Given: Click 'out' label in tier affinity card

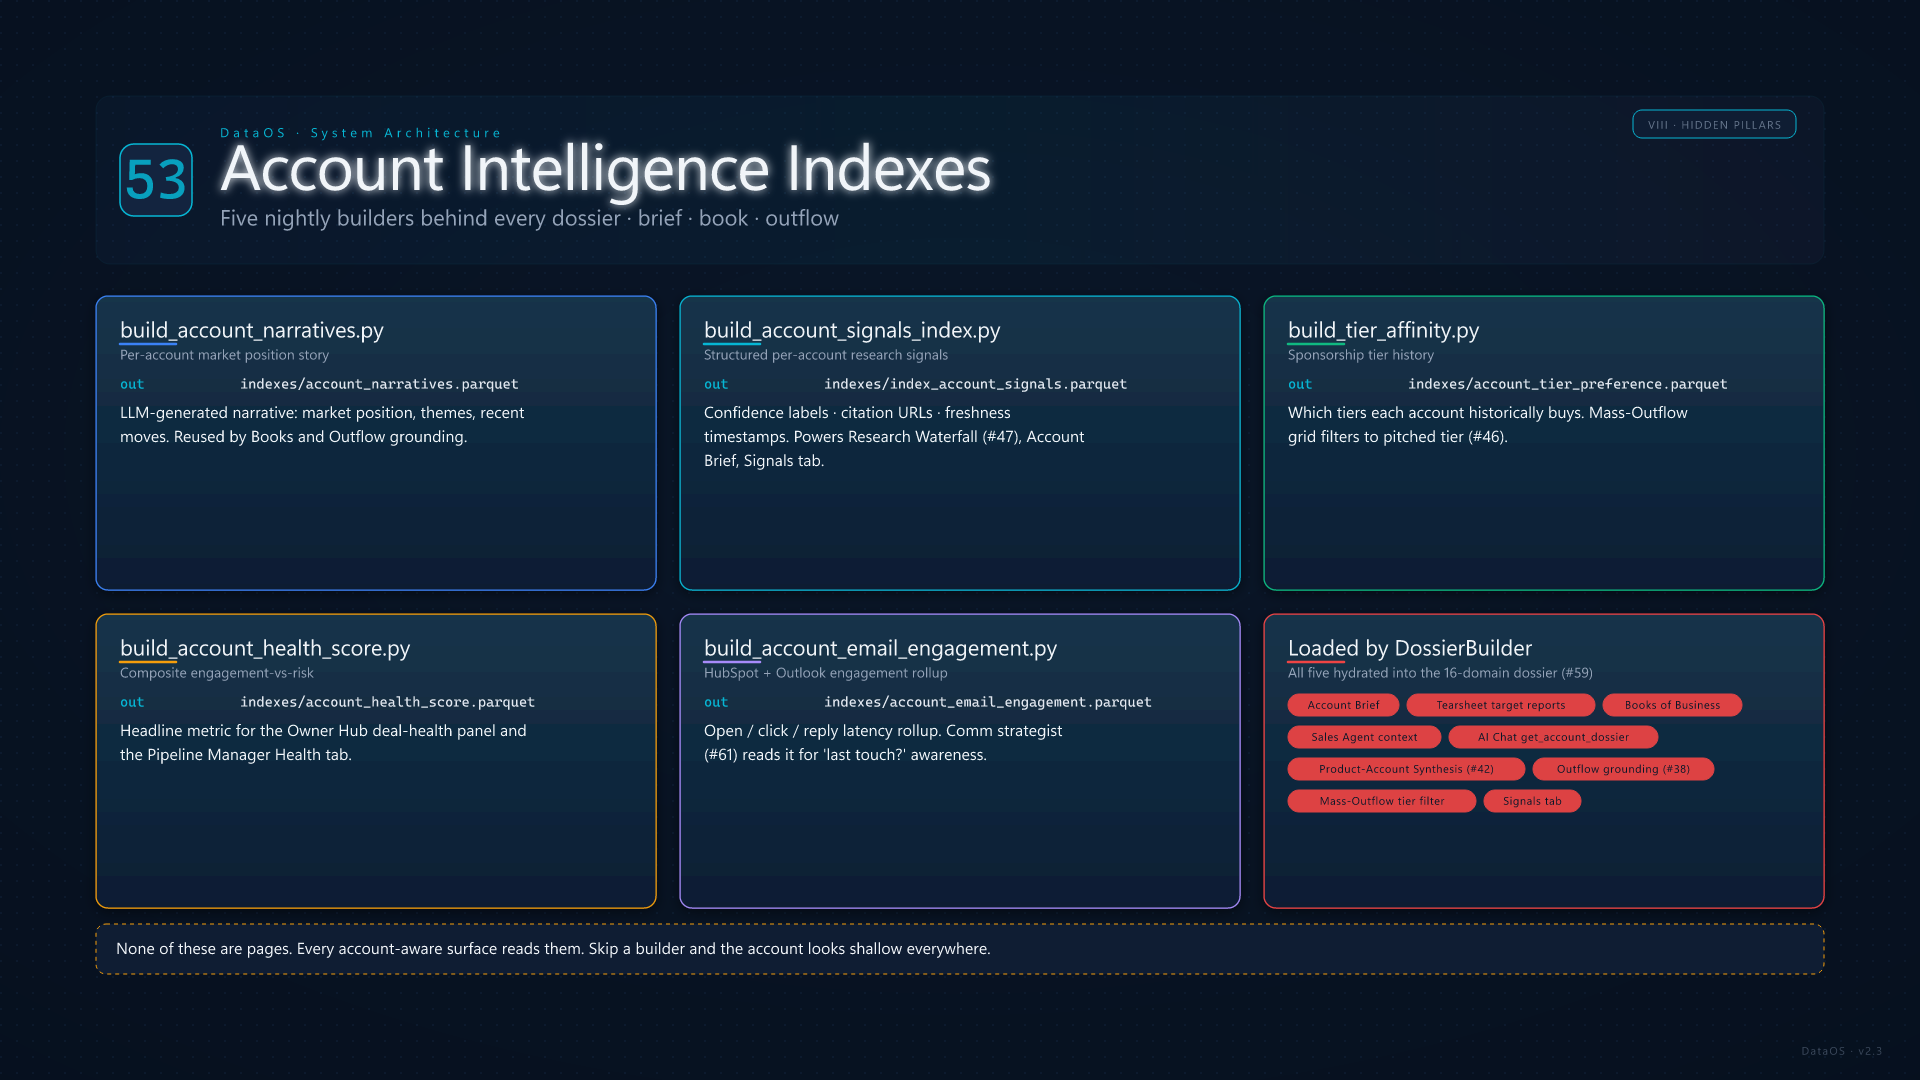Looking at the screenshot, I should tap(1300, 384).
